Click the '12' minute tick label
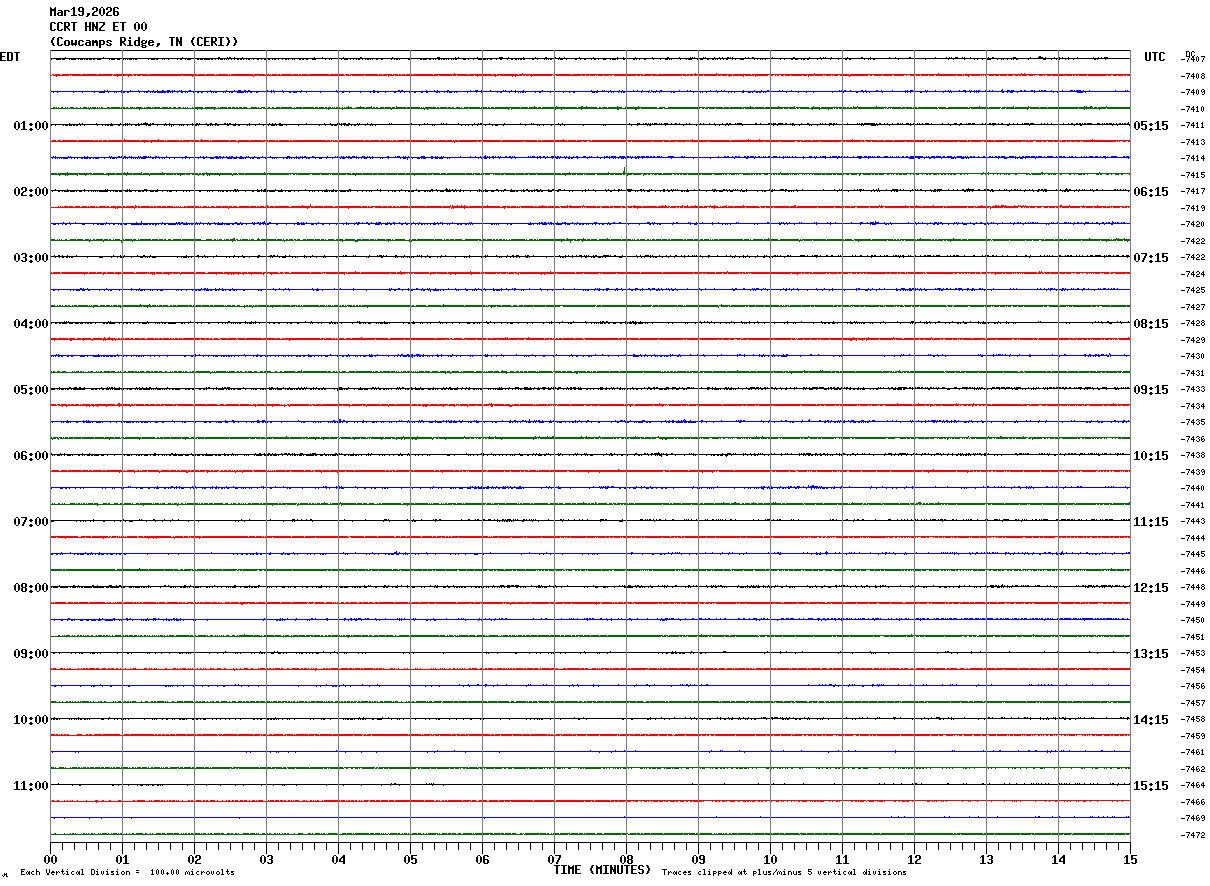The image size is (1210, 886). tap(914, 860)
